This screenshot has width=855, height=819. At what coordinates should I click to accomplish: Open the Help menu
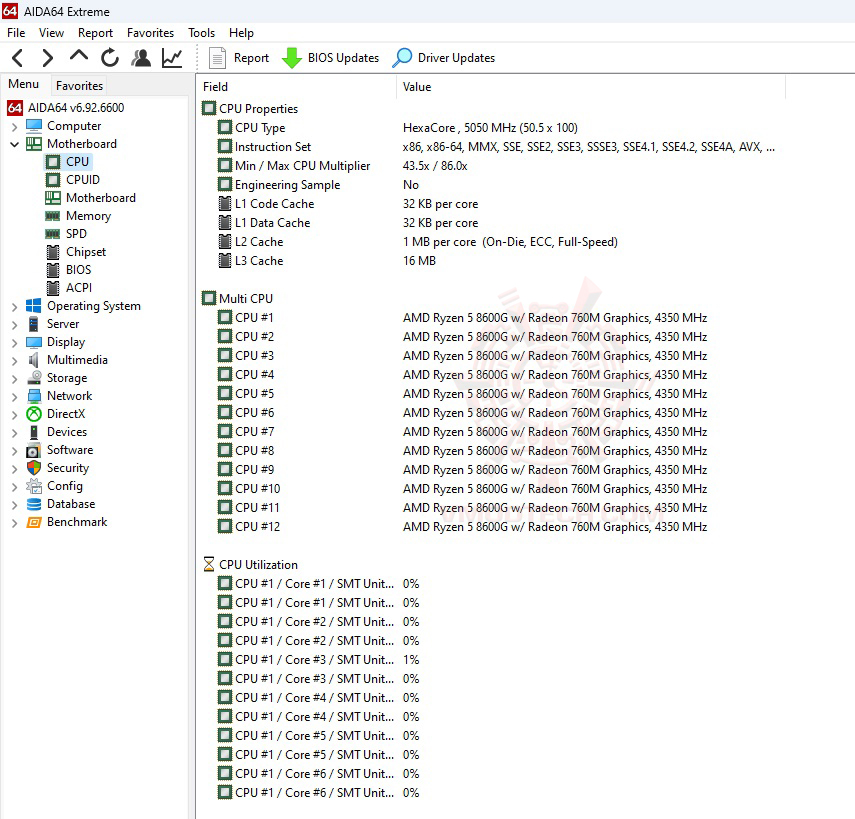(x=241, y=33)
